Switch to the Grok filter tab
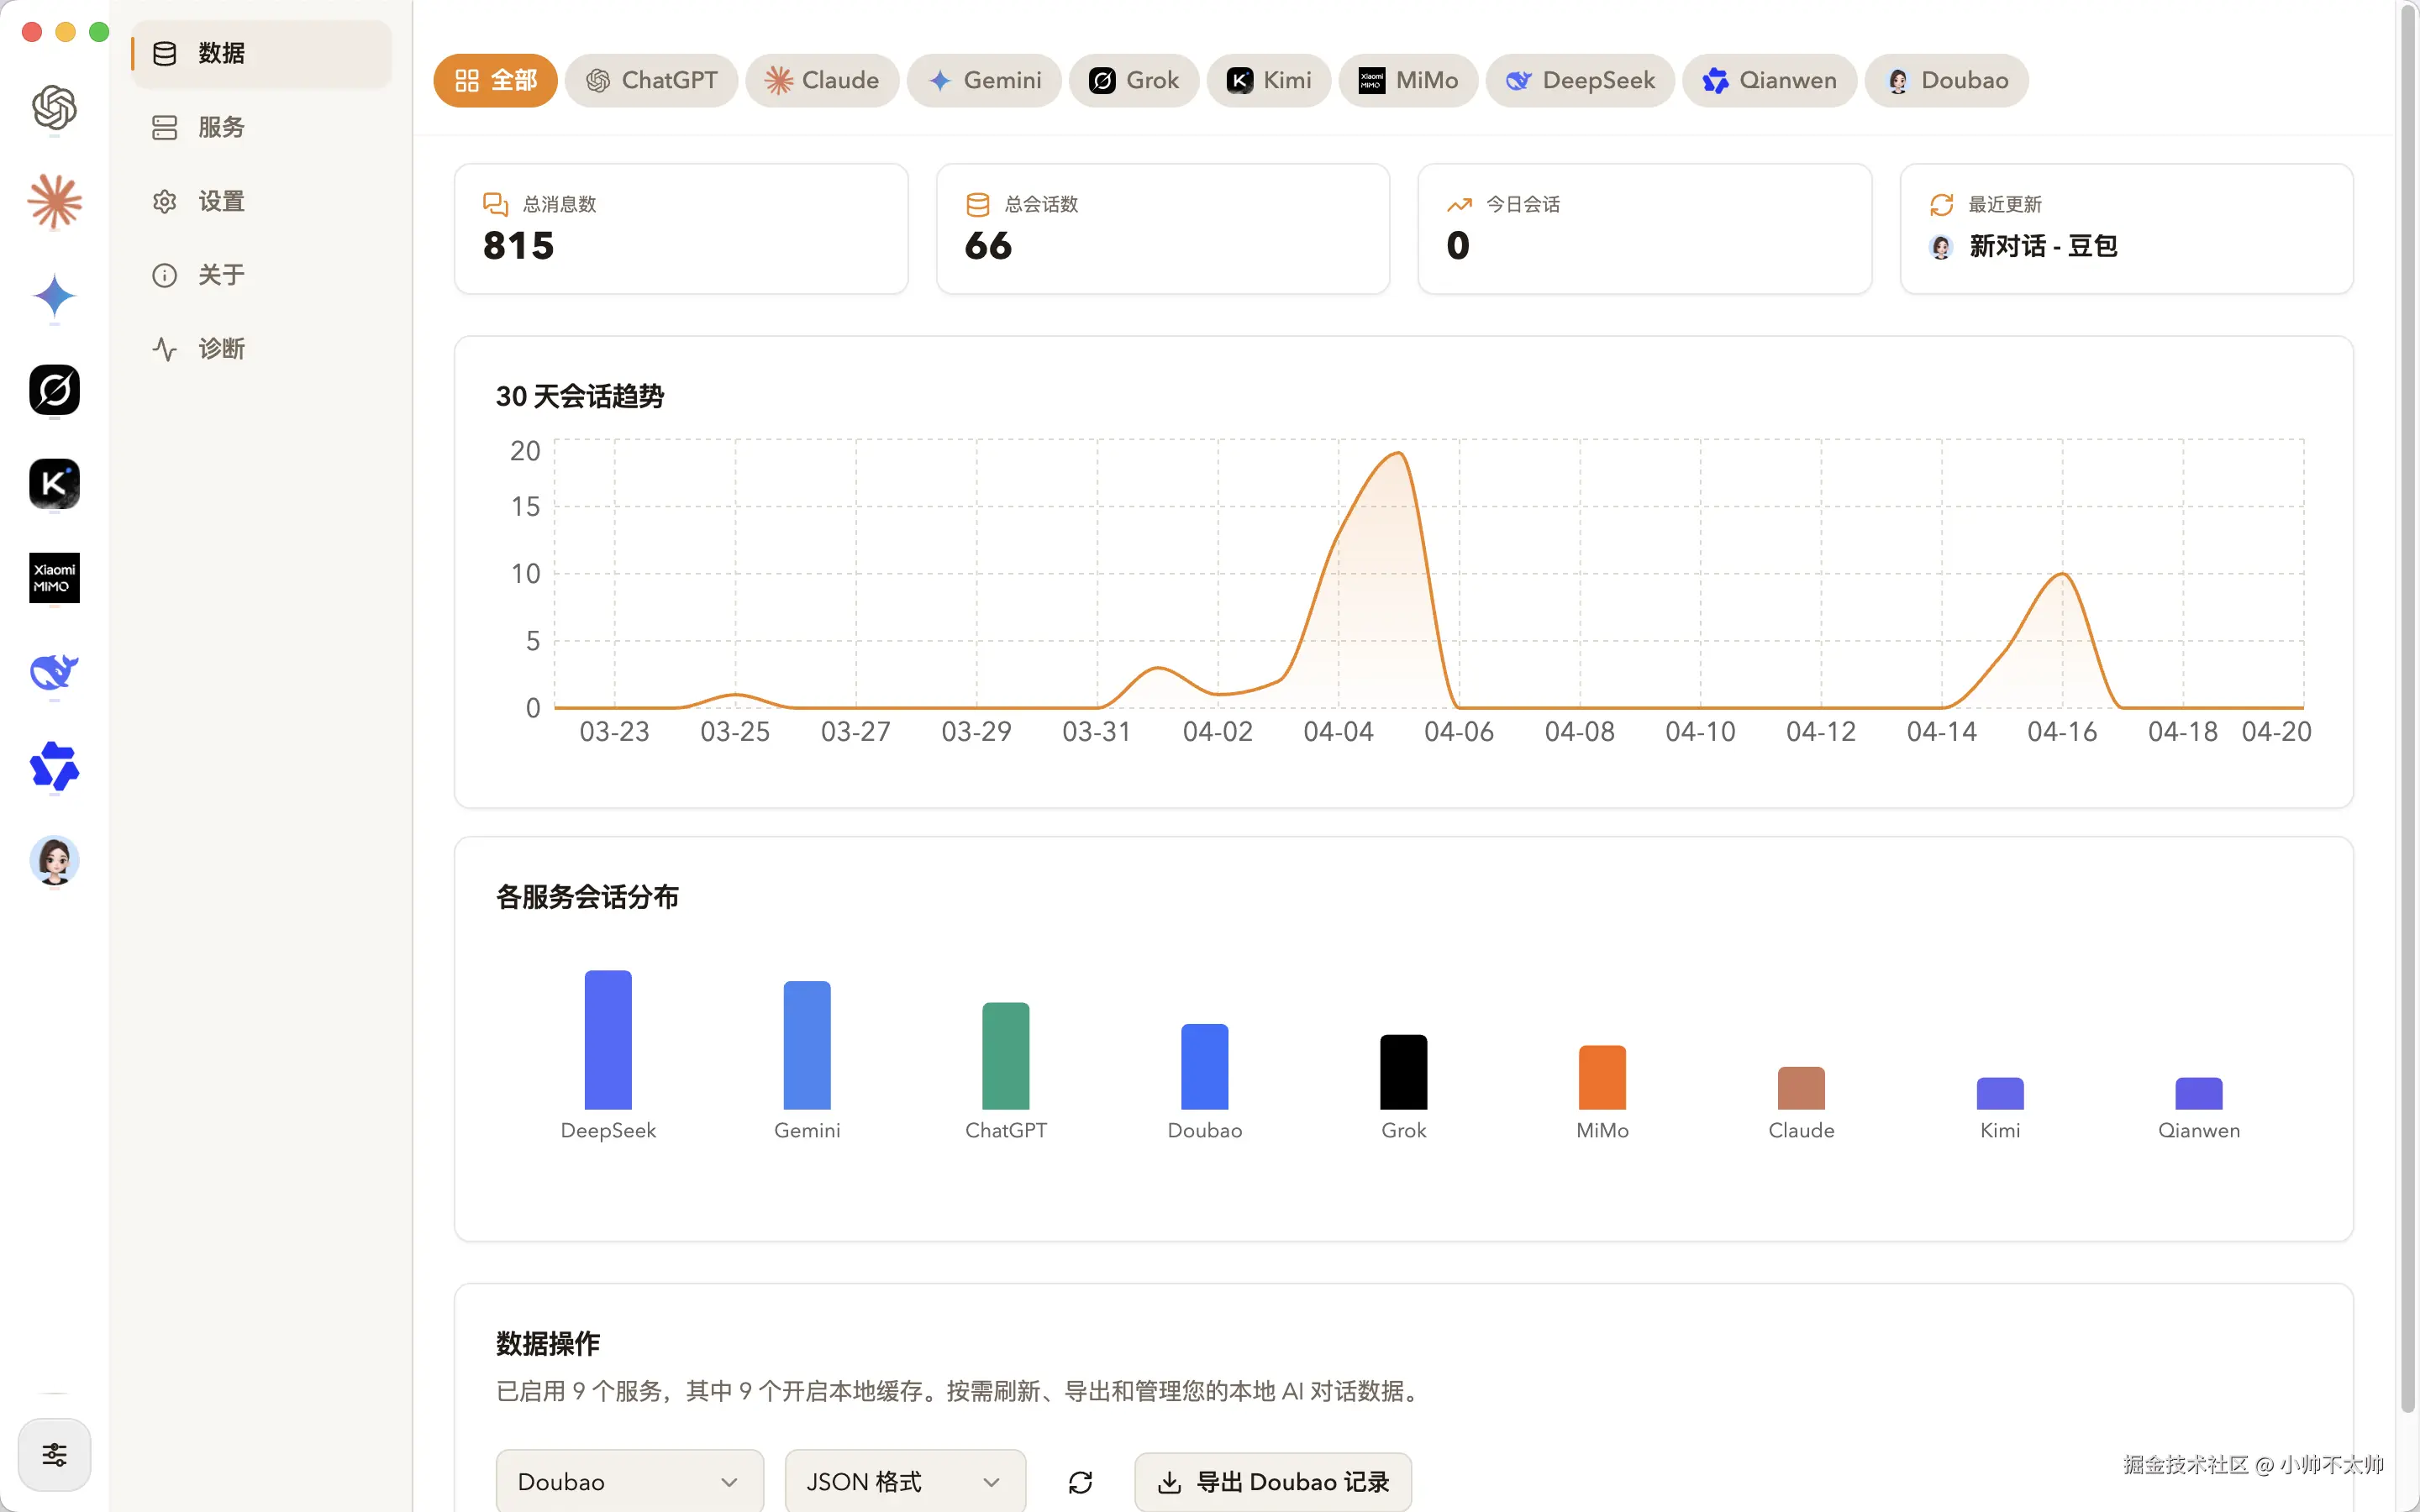This screenshot has width=2420, height=1512. 1134,80
